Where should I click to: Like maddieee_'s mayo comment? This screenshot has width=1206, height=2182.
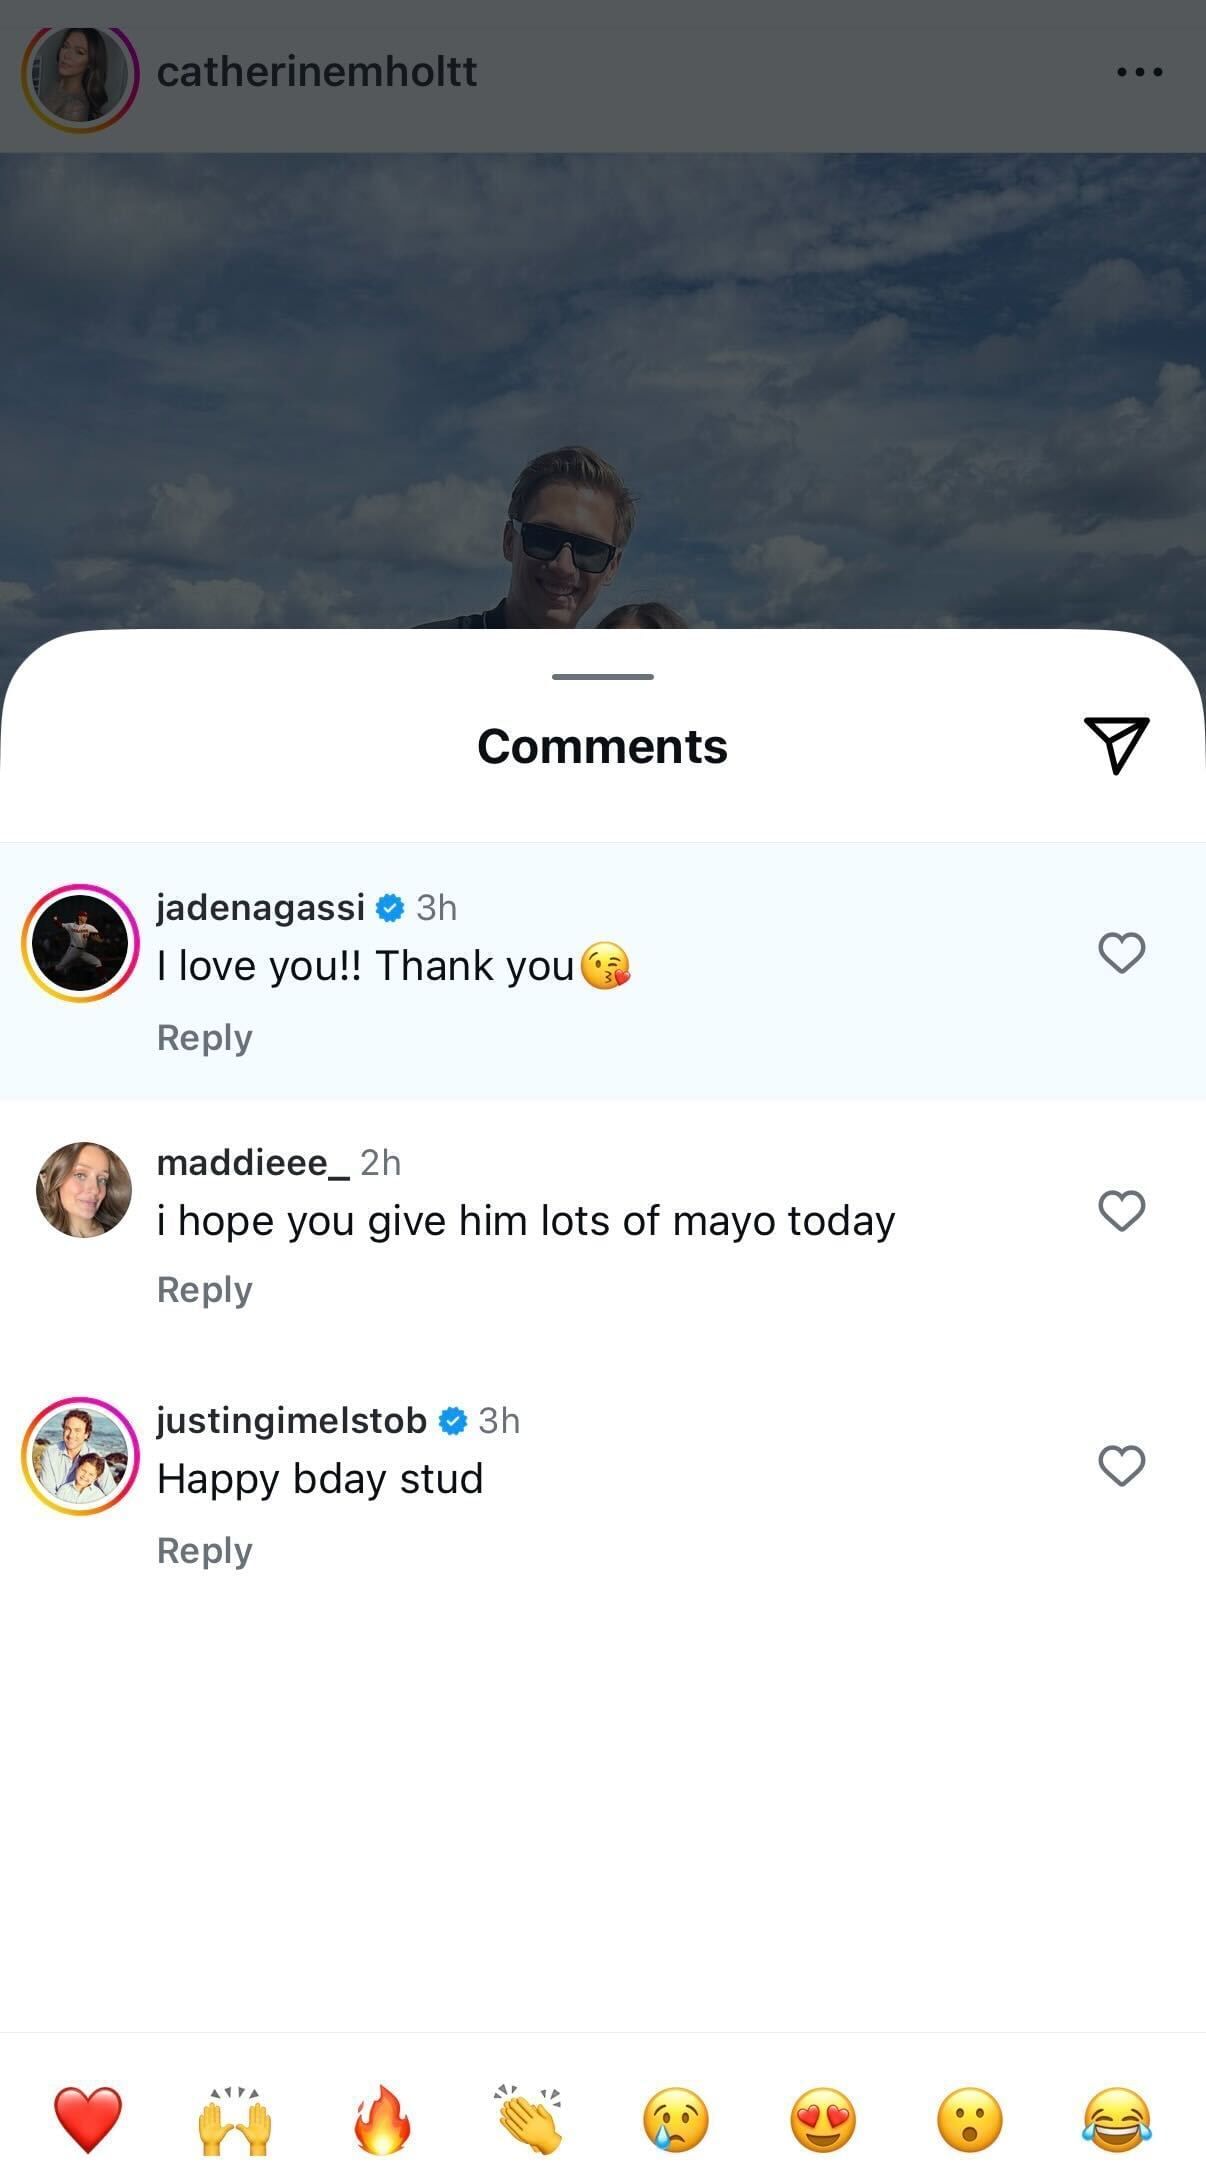(1121, 1210)
